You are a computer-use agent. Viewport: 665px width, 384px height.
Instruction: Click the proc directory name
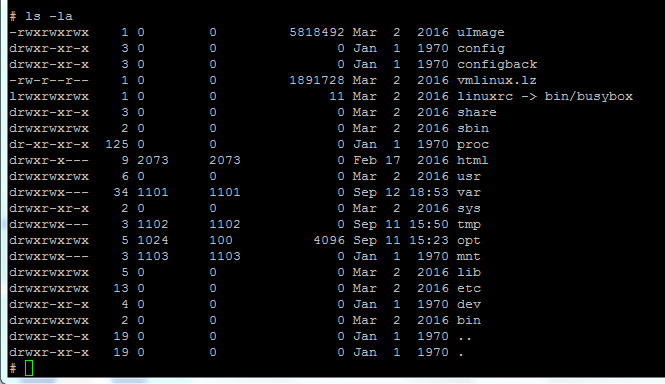(473, 145)
